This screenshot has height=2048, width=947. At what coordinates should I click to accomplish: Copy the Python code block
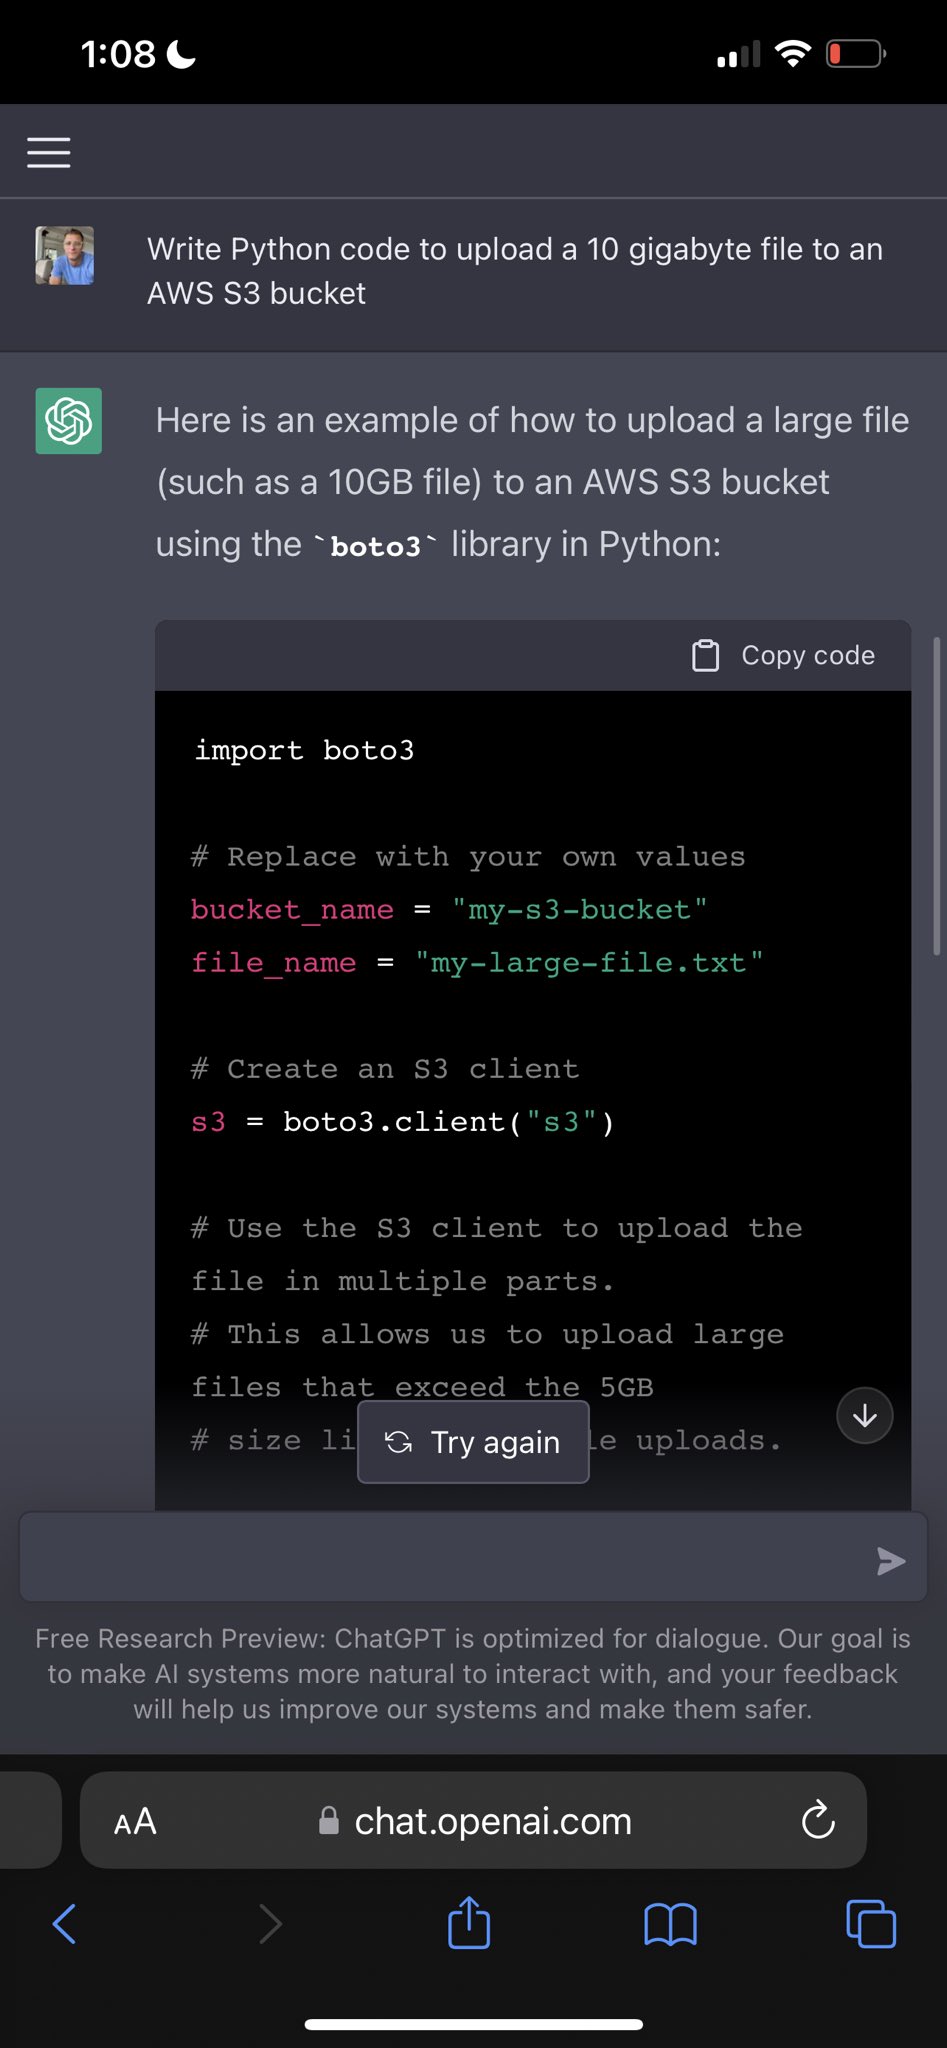tap(784, 656)
